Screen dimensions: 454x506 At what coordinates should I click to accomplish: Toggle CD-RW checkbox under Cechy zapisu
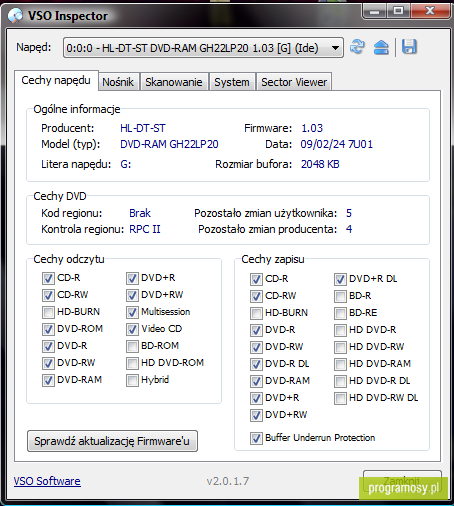(x=256, y=296)
